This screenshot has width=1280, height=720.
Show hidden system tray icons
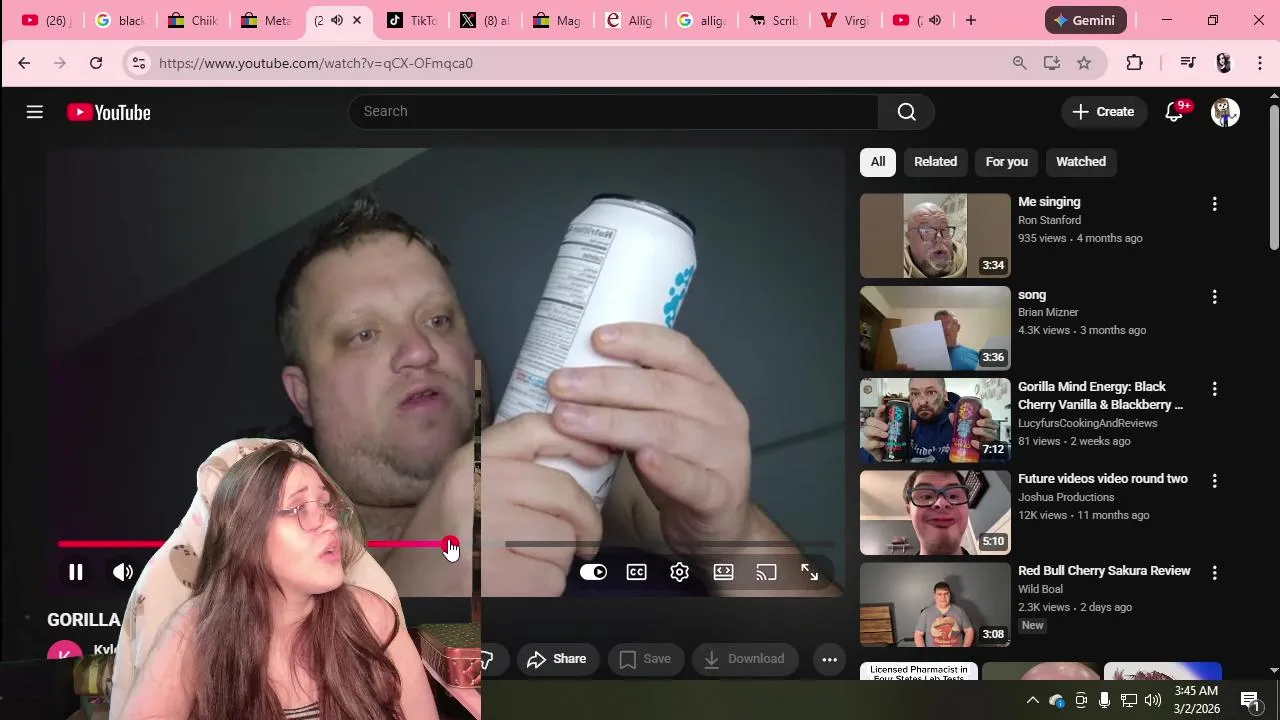point(1033,700)
